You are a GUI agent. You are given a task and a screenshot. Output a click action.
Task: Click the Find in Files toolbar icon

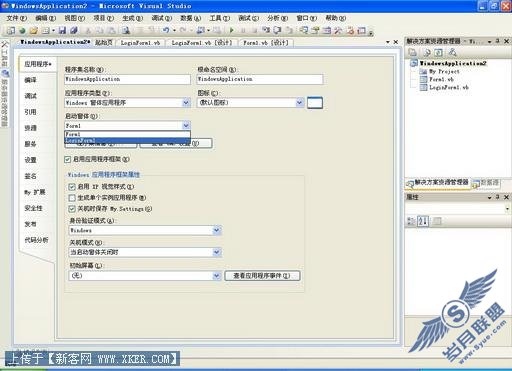126,31
